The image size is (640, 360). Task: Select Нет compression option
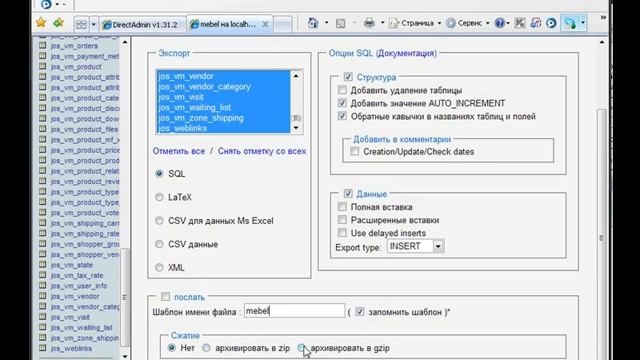point(172,348)
